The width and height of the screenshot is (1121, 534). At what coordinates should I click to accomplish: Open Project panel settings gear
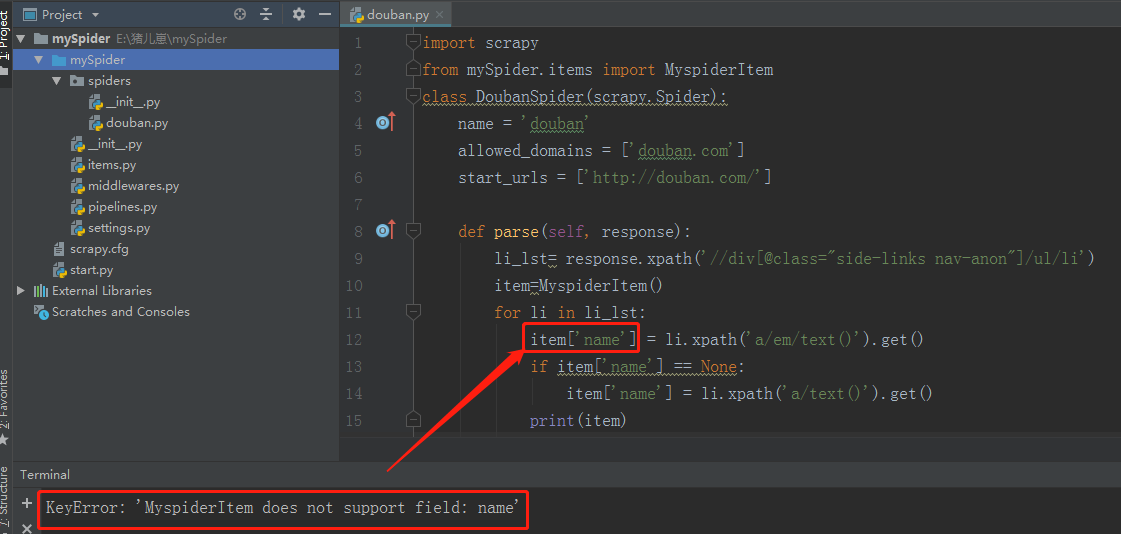(x=299, y=14)
